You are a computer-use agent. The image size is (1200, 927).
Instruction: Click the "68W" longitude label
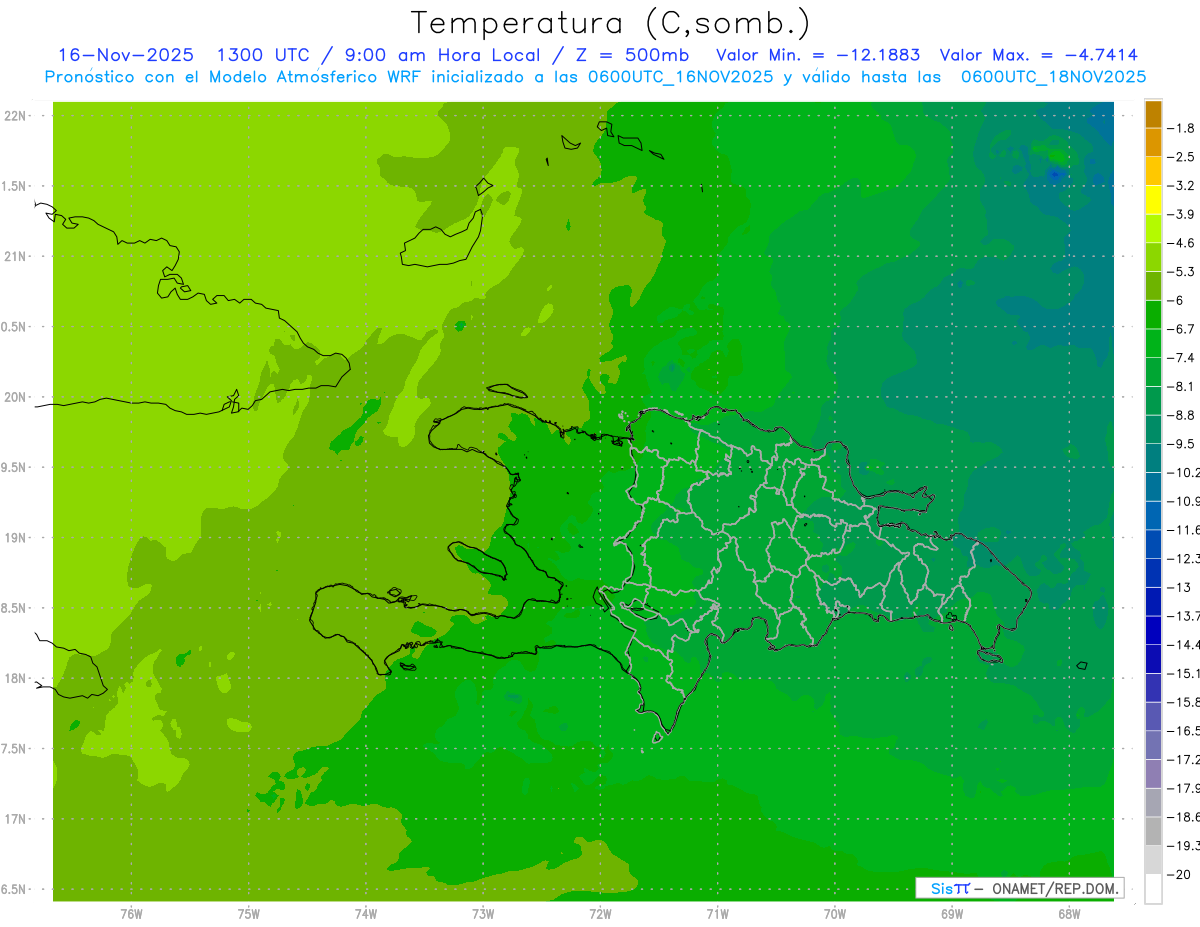(1069, 914)
